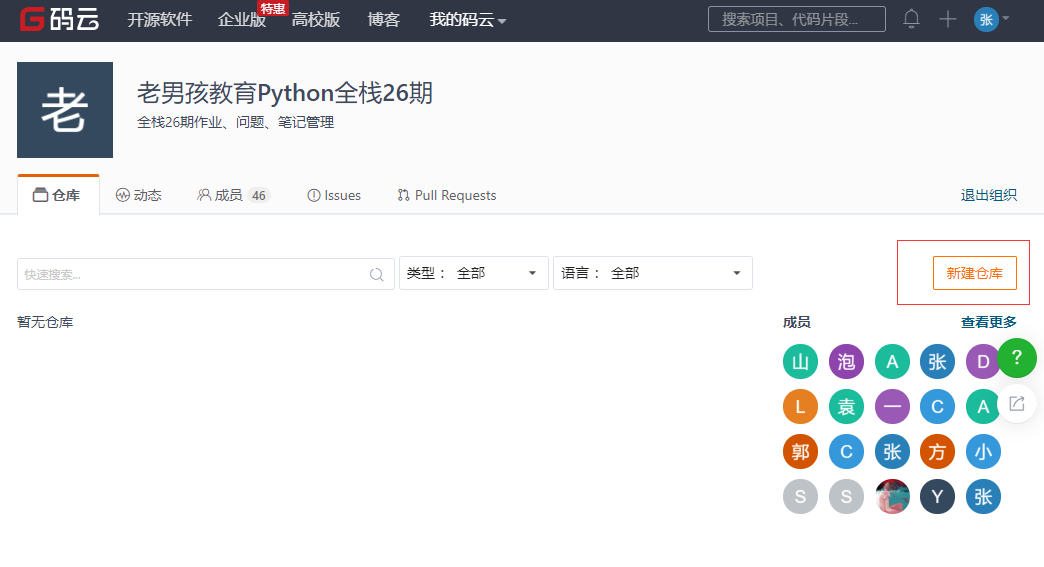Open member avatar 袁
1044x567 pixels.
tap(846, 407)
